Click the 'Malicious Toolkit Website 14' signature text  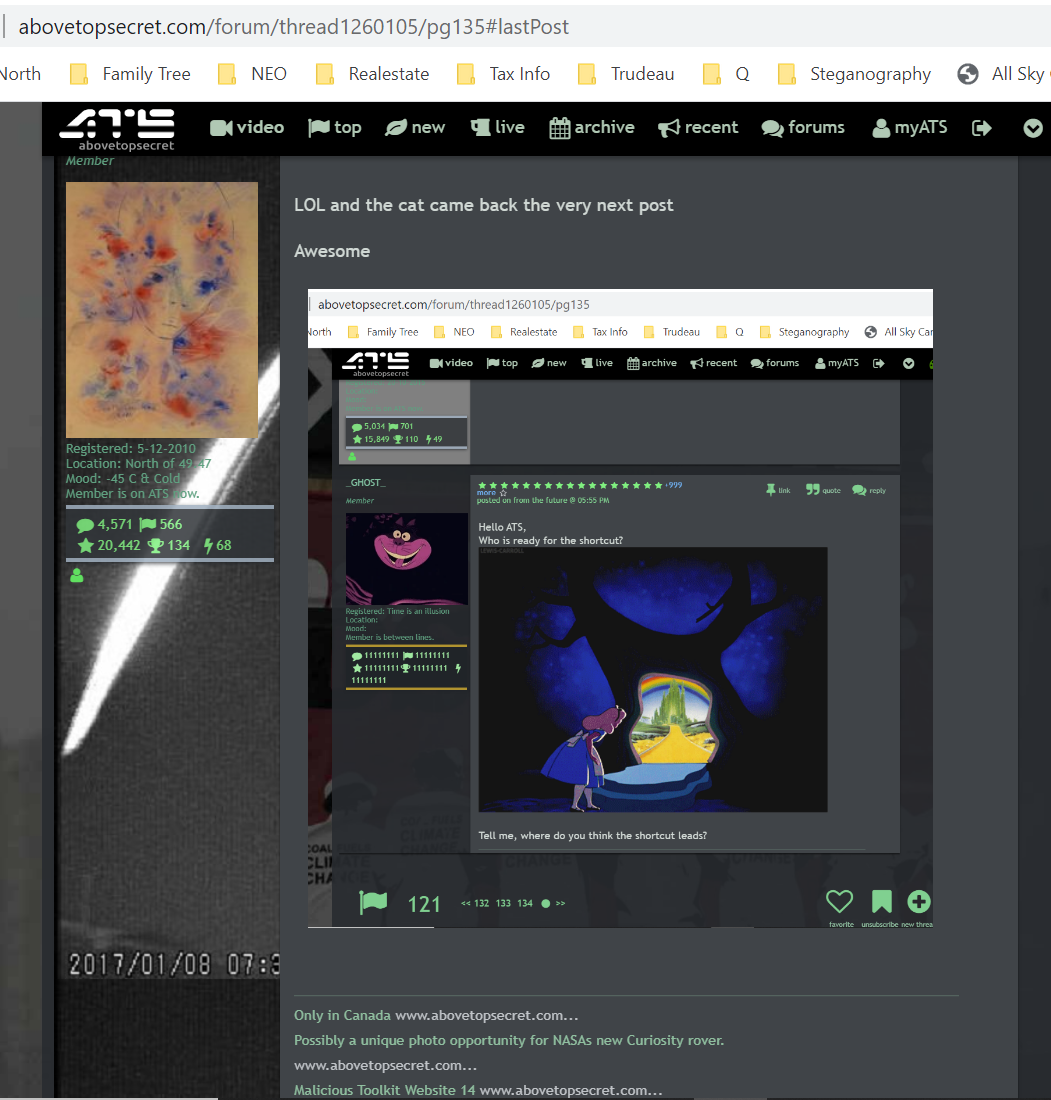[384, 1090]
